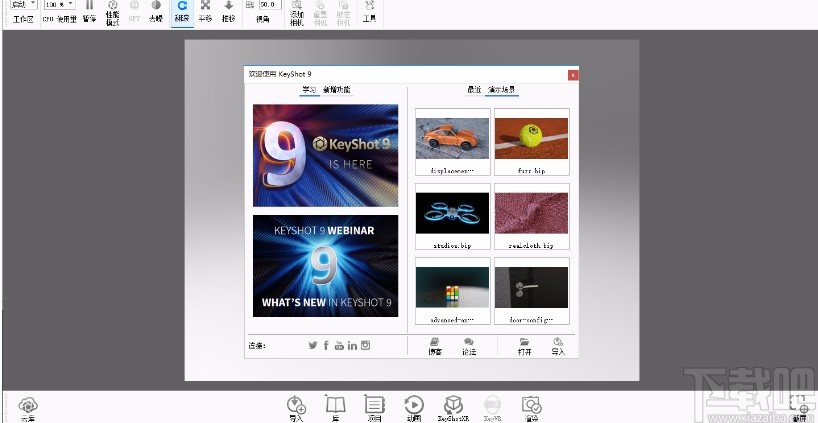Viewport: 818px width, 423px height.
Task: Open the drone studios.bip scene
Action: (x=452, y=216)
